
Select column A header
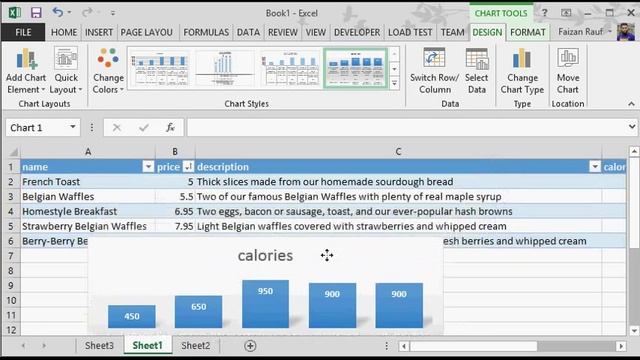[88, 152]
